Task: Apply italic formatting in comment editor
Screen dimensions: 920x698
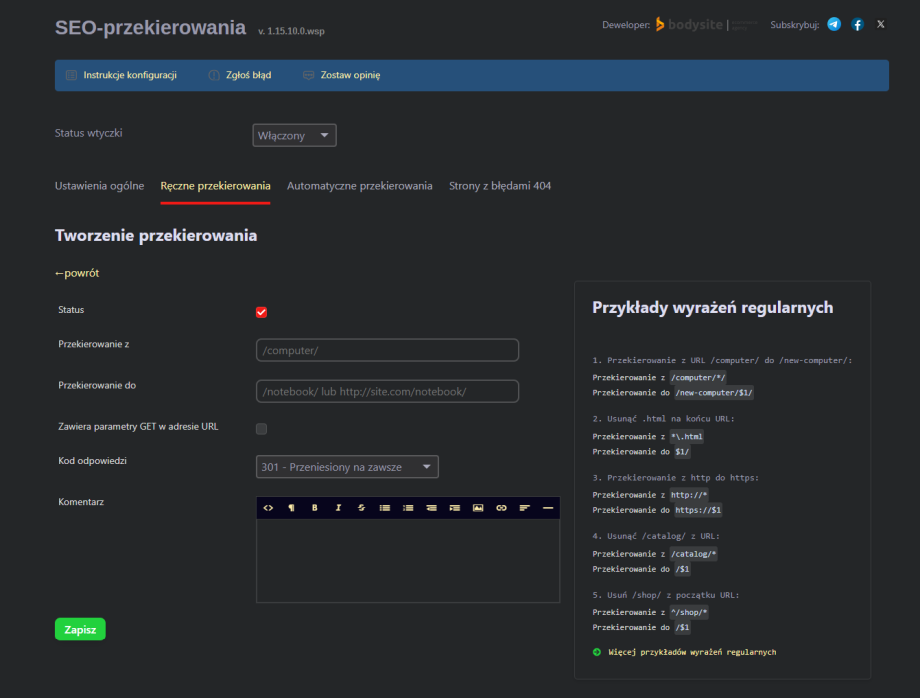Action: [338, 508]
